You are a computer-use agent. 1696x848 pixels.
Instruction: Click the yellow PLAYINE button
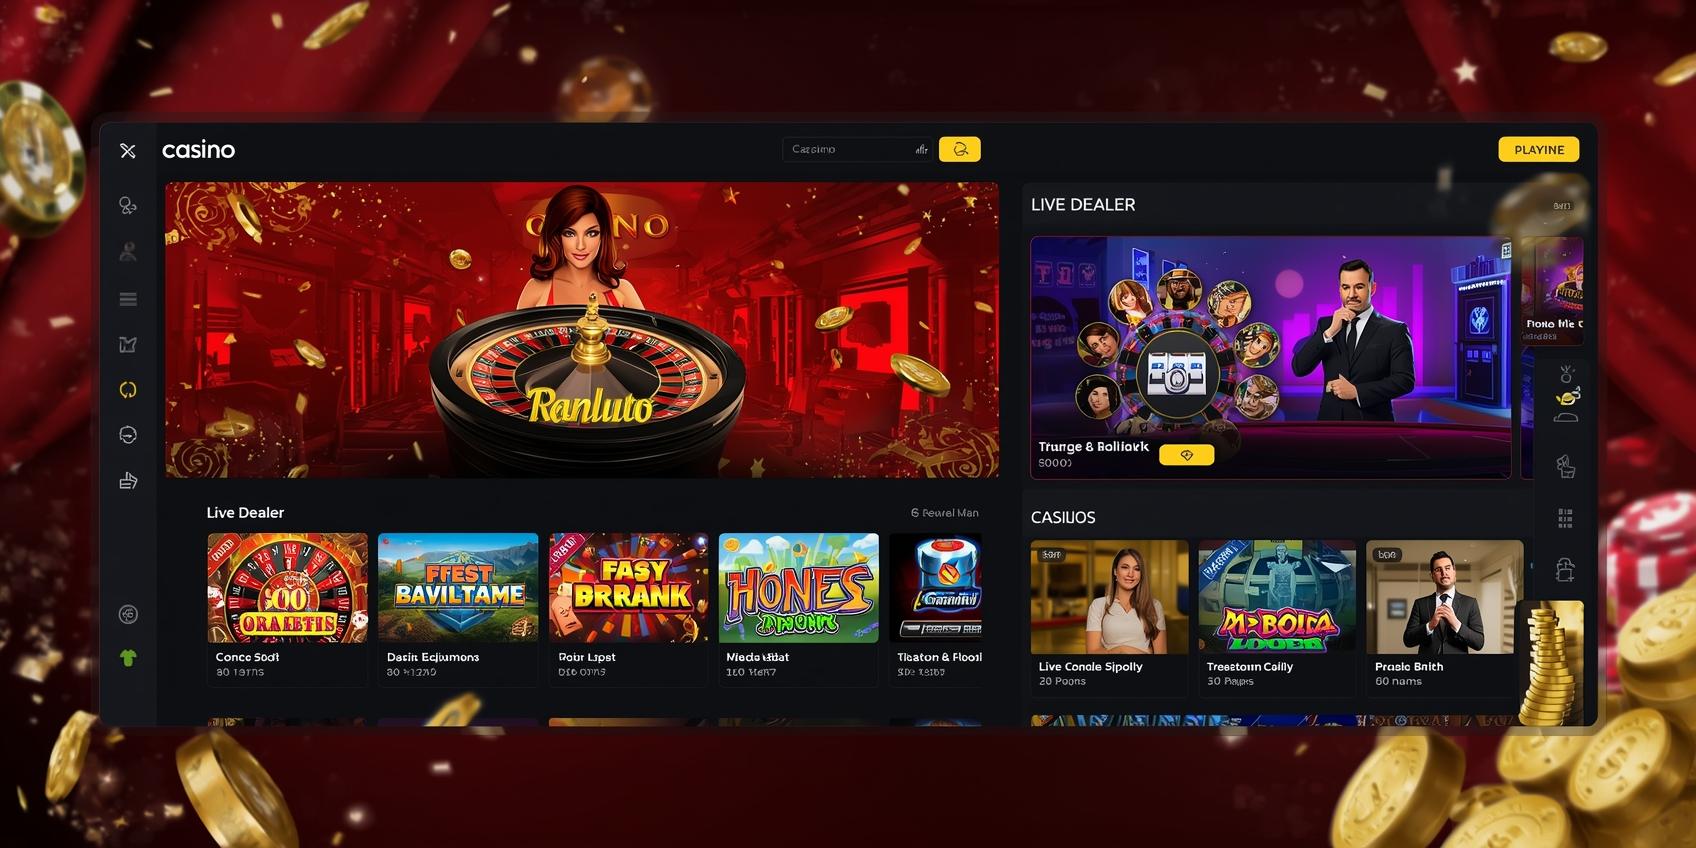click(x=1539, y=150)
